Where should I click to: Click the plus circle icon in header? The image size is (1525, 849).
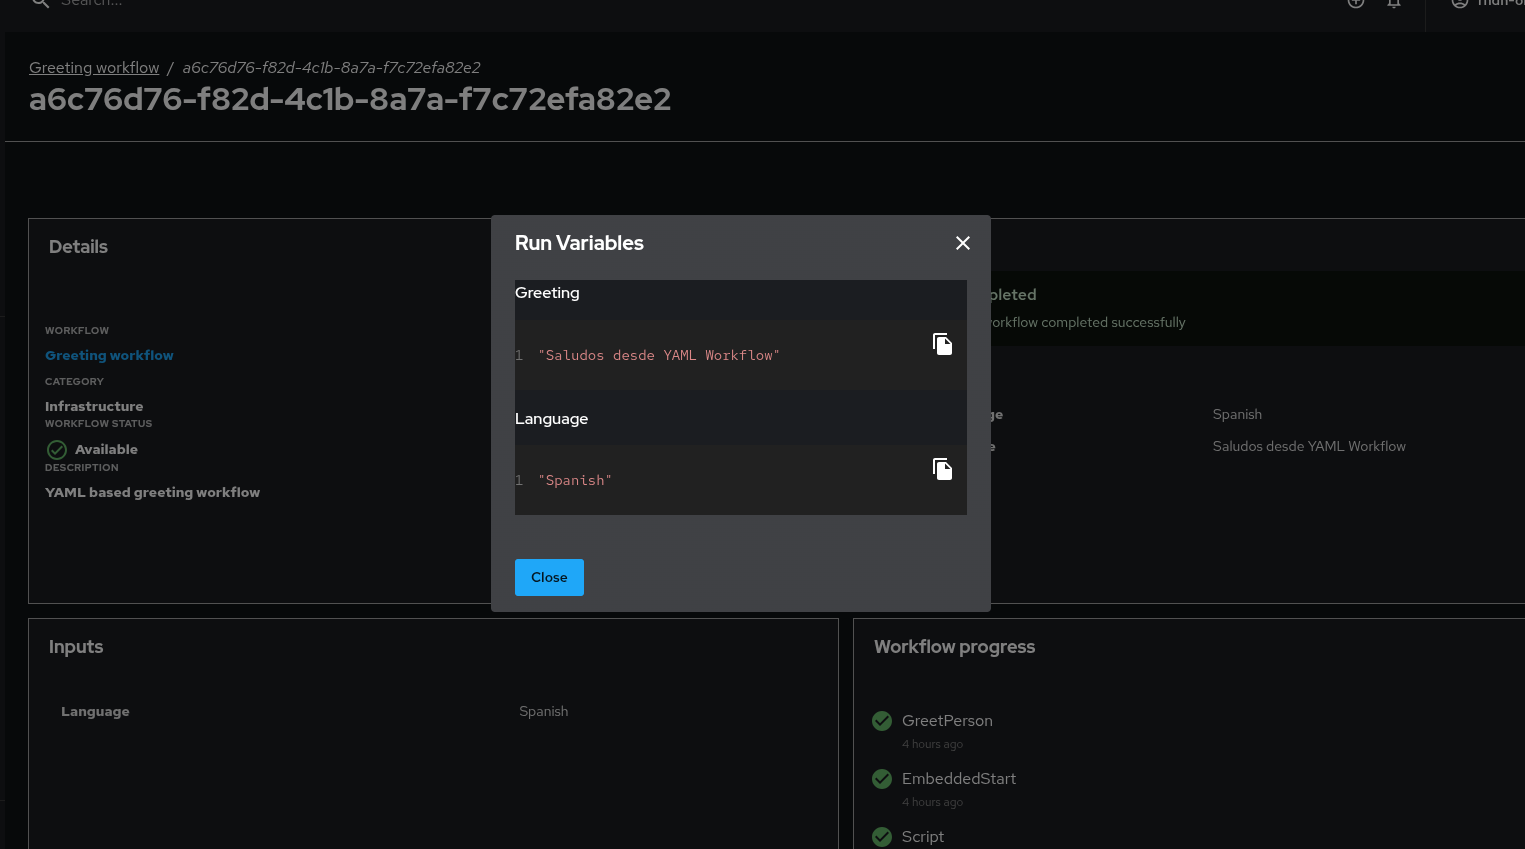point(1356,3)
